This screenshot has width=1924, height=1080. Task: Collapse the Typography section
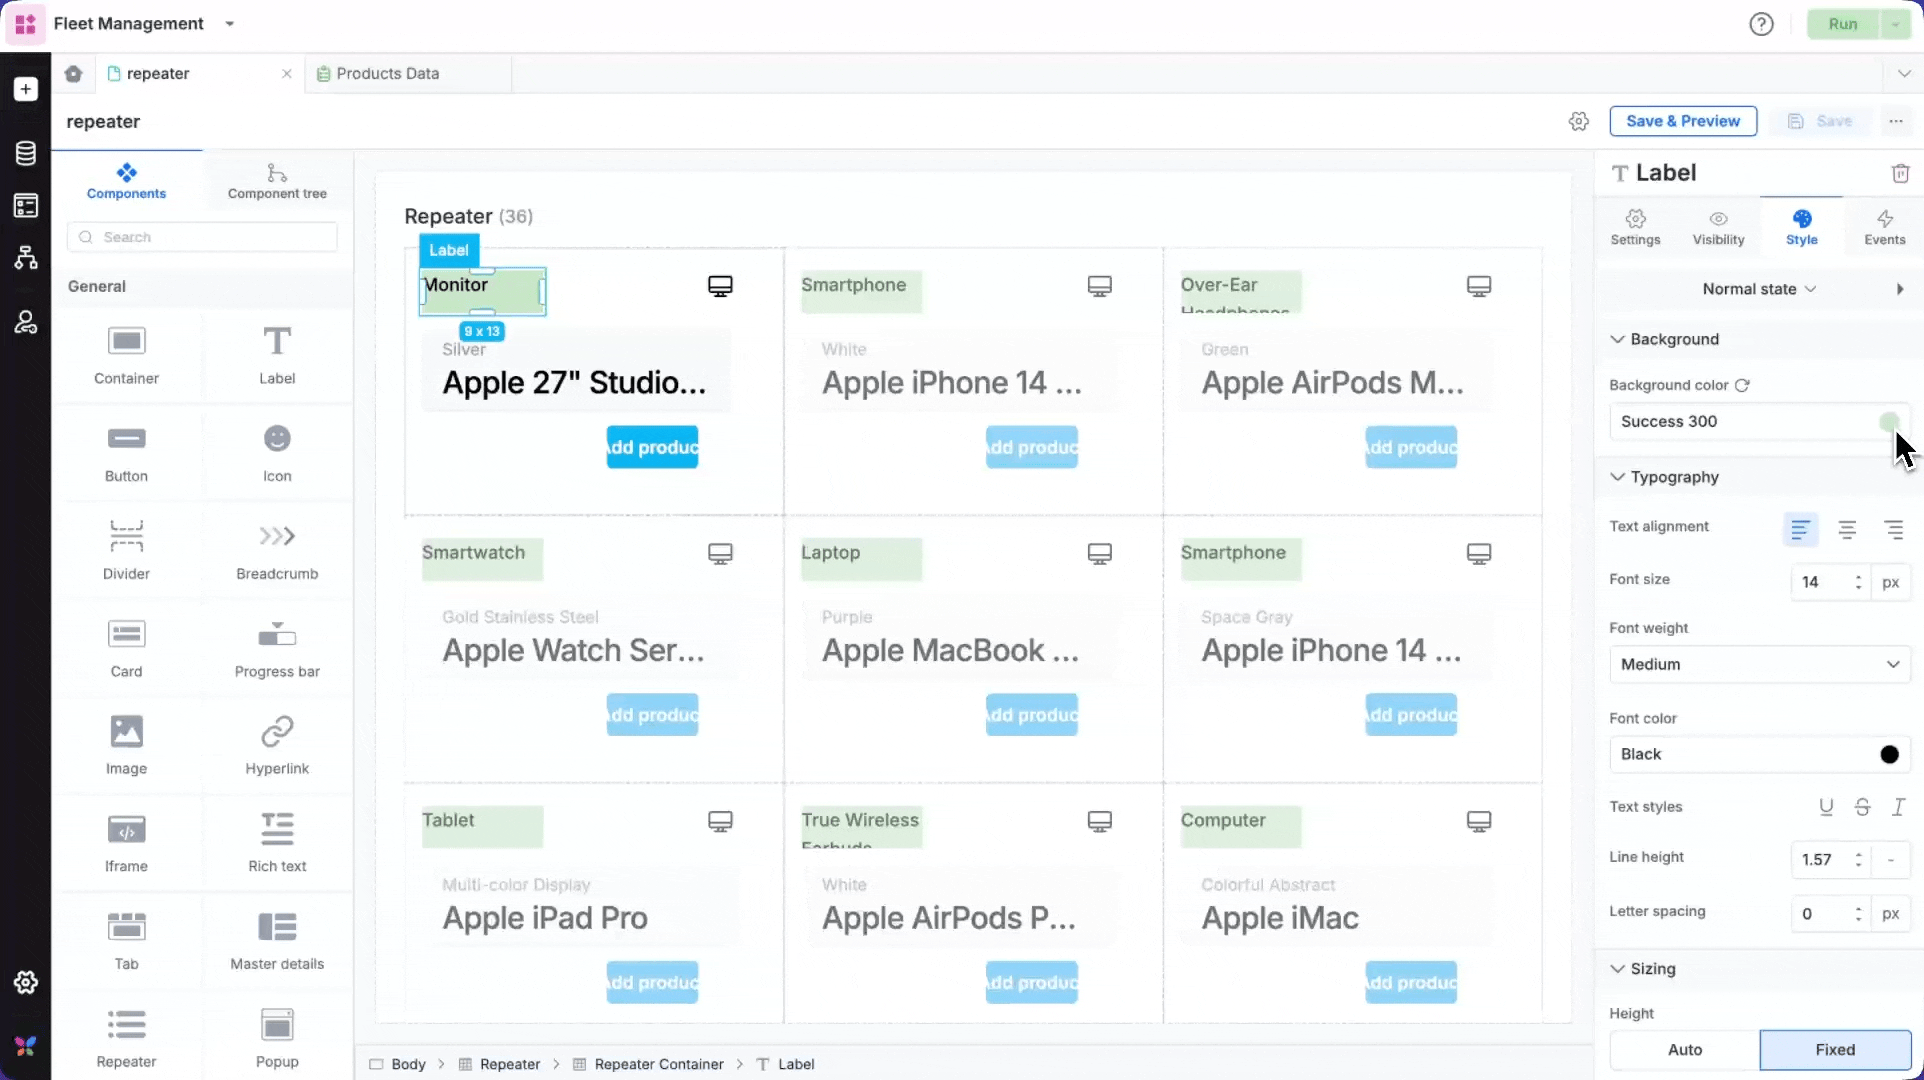click(x=1617, y=477)
